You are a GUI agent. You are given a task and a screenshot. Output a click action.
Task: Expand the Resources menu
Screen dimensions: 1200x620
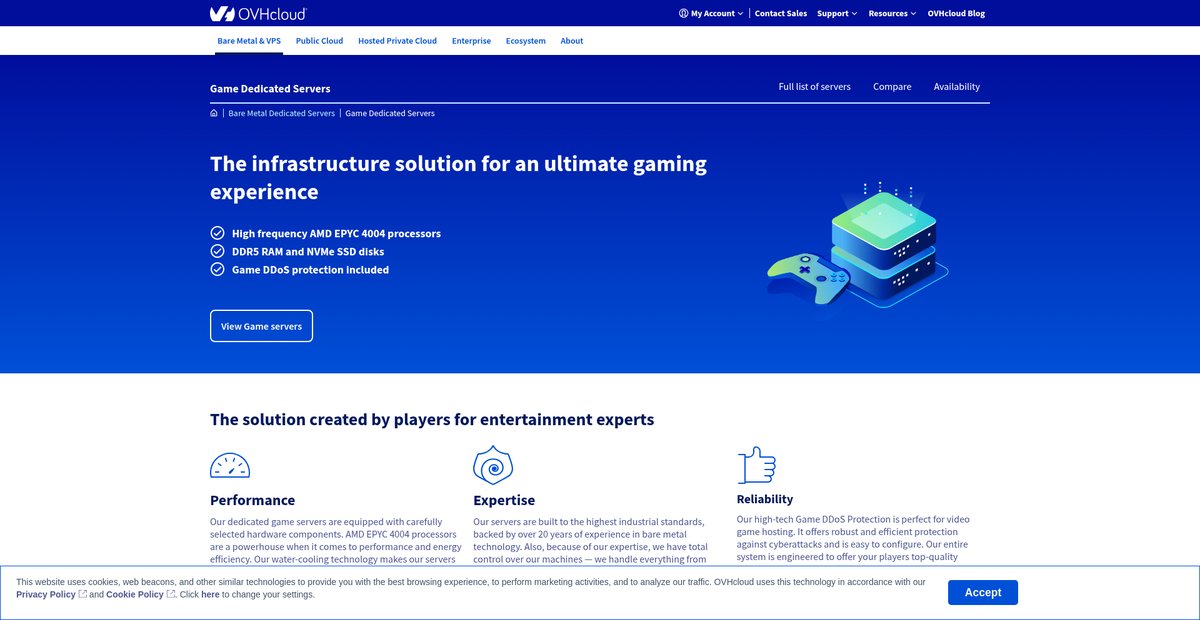892,13
